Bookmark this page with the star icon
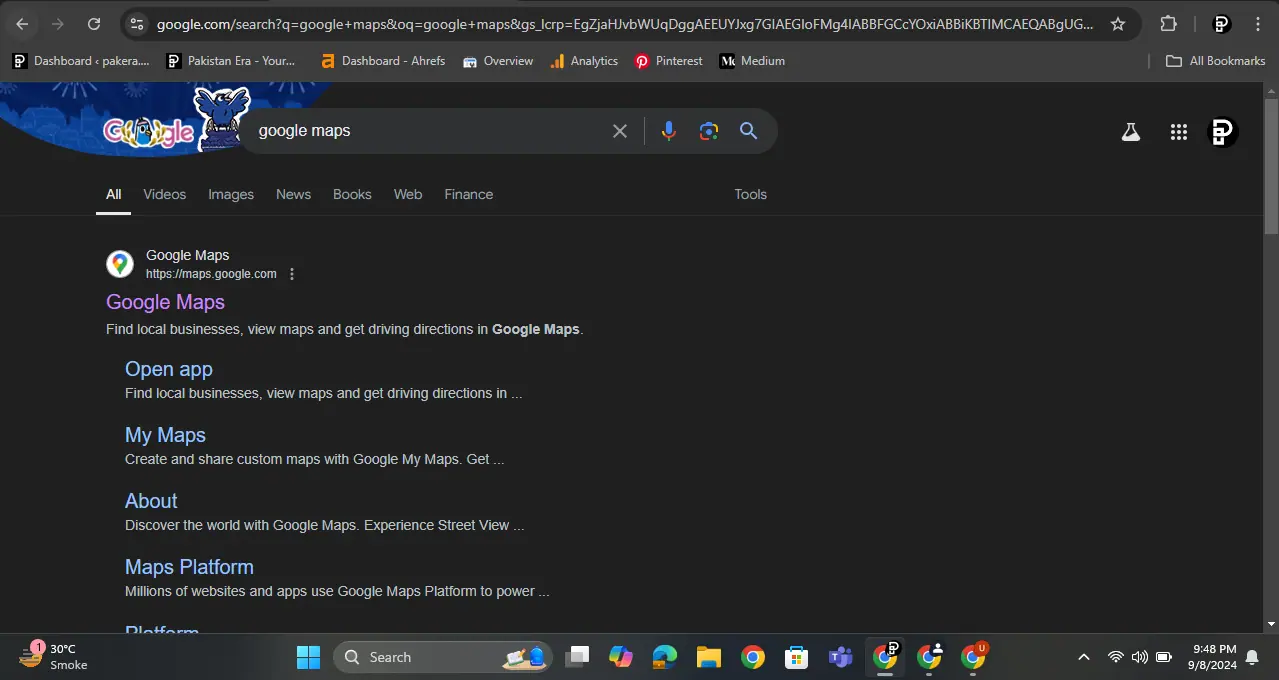The height and width of the screenshot is (680, 1279). click(1118, 24)
